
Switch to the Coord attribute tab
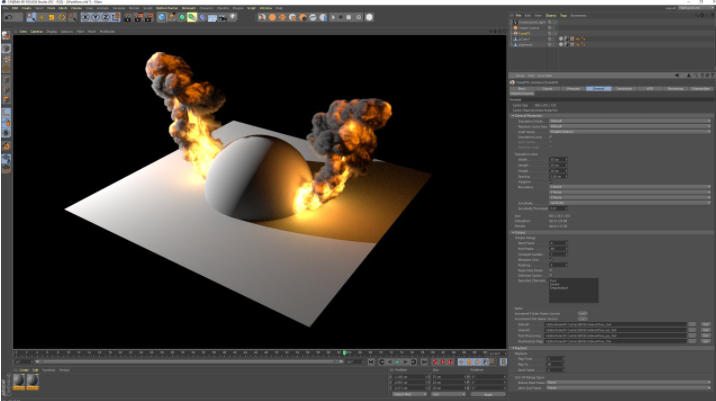[547, 89]
